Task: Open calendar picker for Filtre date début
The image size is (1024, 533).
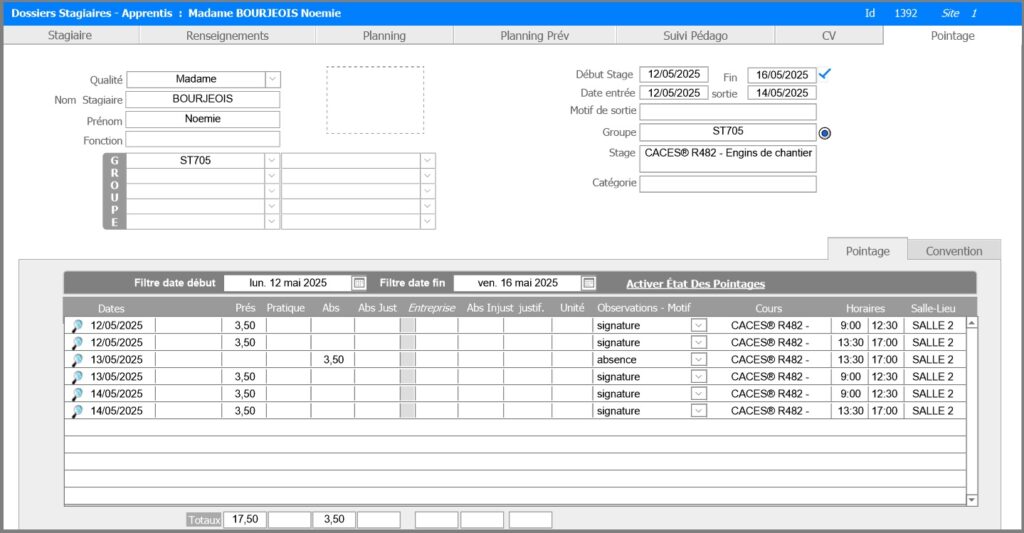Action: tap(360, 283)
